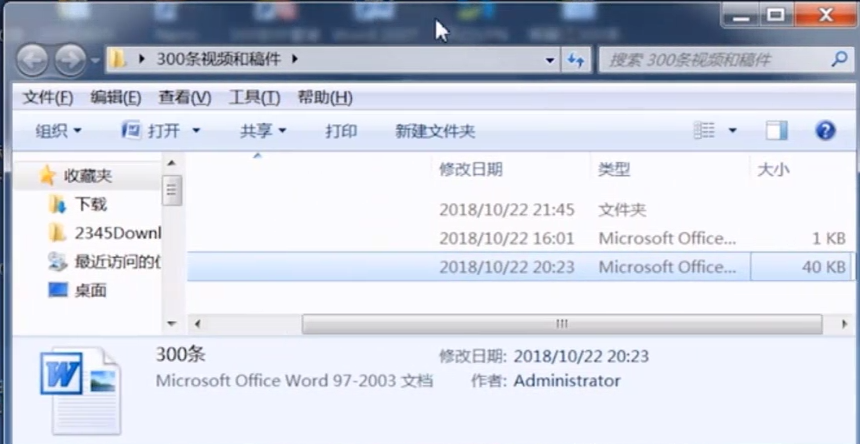Click the 桌面 monitor icon
Viewport: 860px width, 444px height.
point(58,289)
